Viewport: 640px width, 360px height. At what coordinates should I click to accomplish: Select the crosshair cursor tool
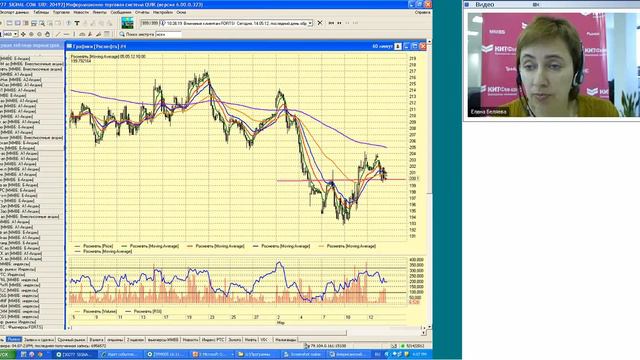[23, 34]
